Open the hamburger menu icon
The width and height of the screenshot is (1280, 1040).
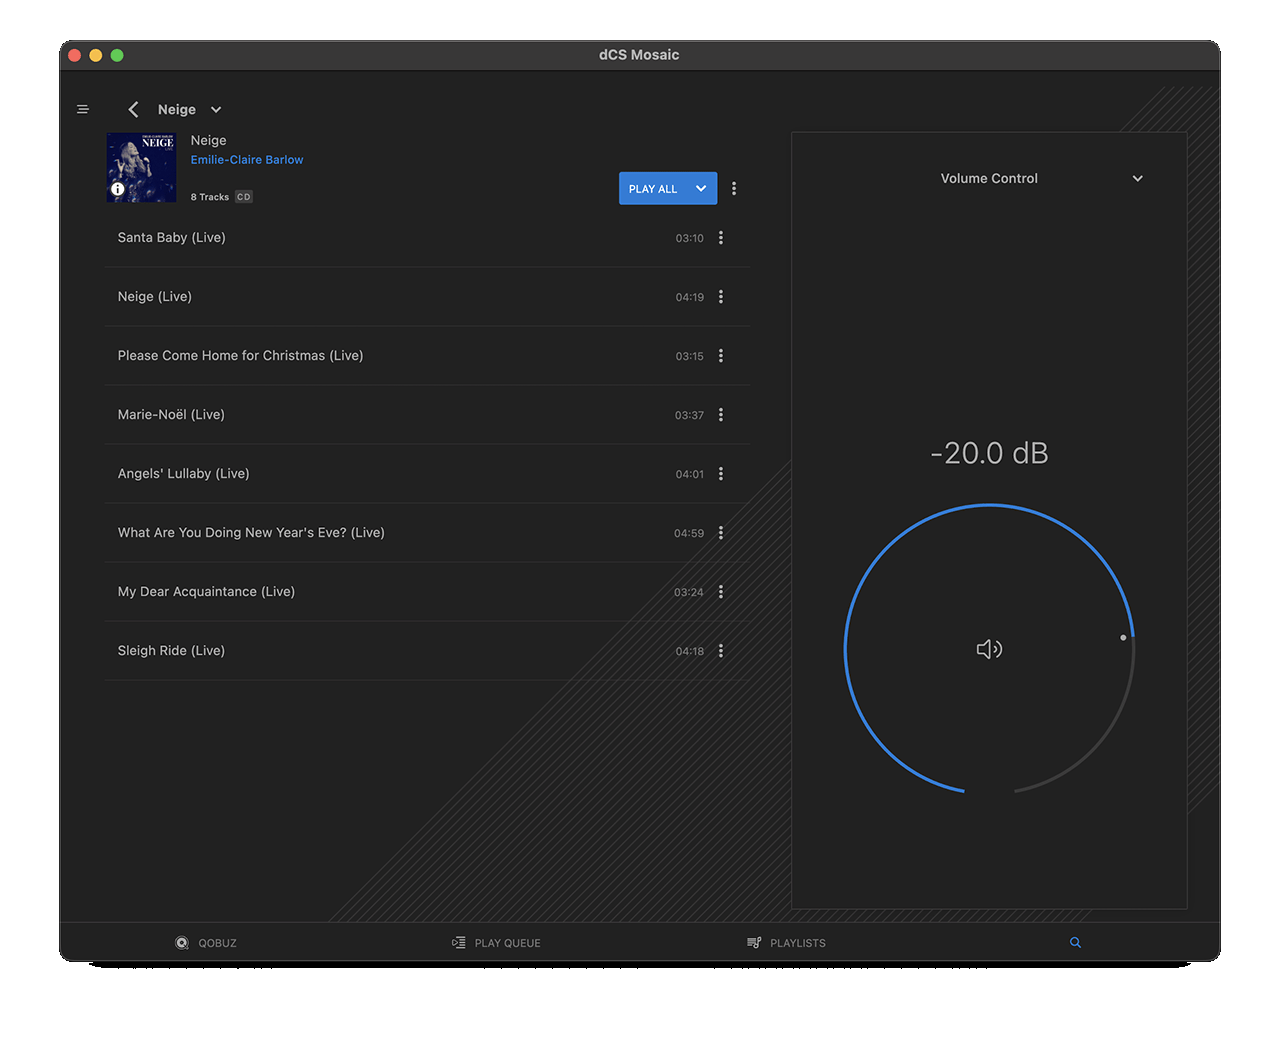(x=83, y=109)
